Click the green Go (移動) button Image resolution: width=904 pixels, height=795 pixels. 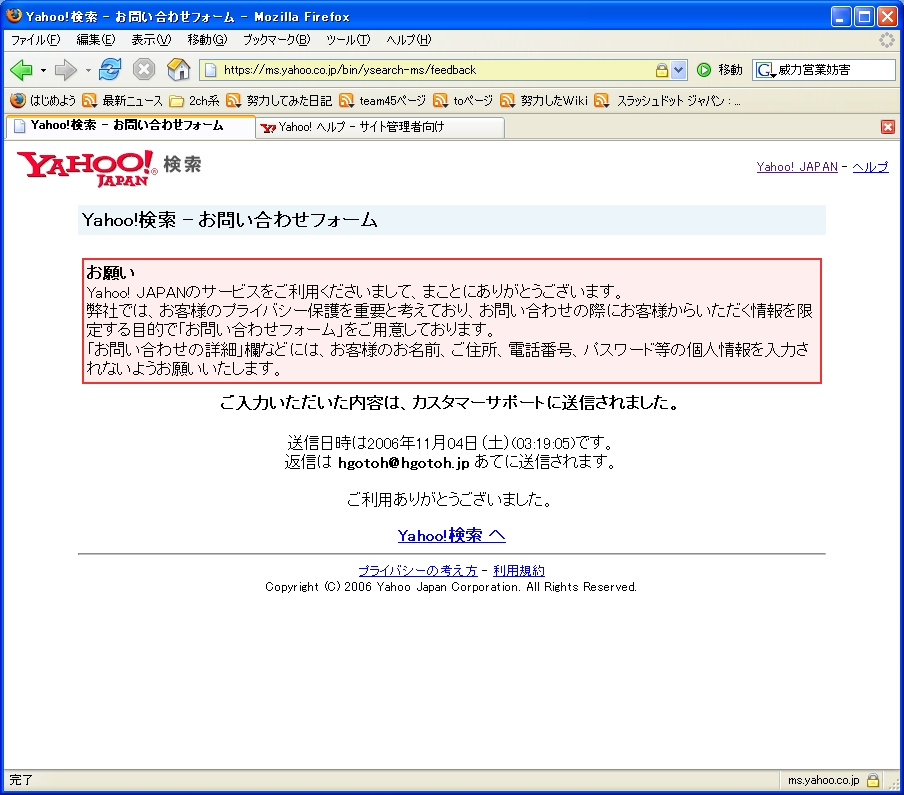[719, 70]
